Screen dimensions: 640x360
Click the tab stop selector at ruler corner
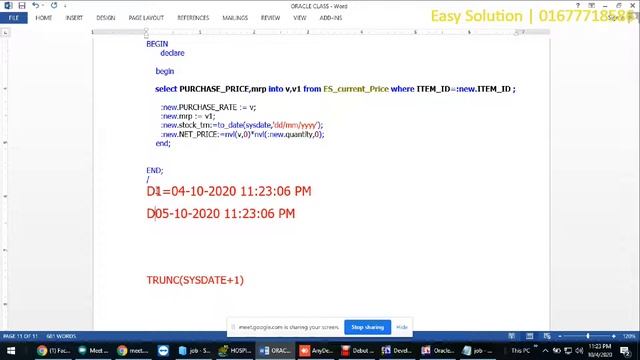coord(5,32)
